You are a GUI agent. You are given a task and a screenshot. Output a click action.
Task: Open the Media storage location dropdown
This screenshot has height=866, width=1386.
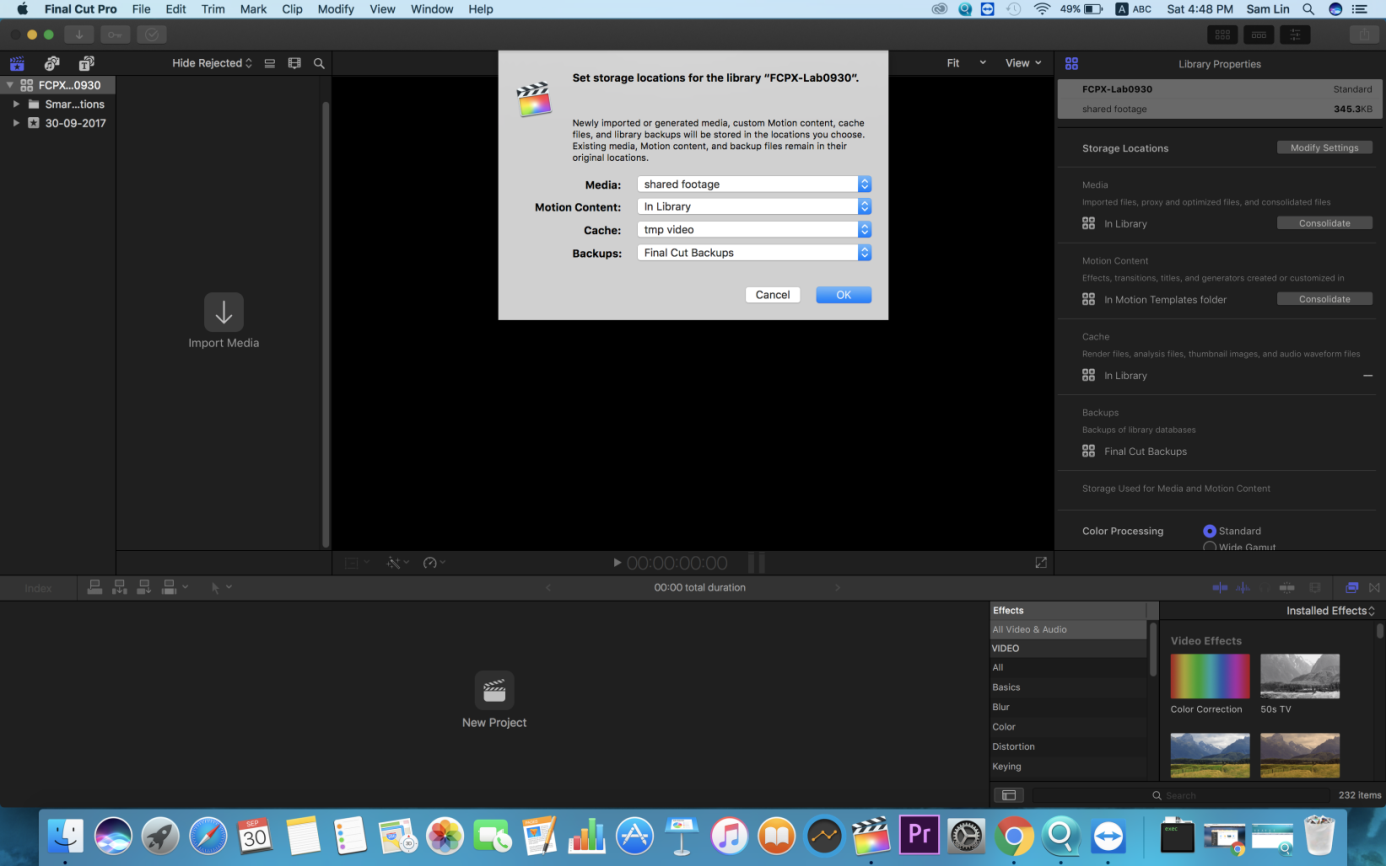(x=754, y=184)
